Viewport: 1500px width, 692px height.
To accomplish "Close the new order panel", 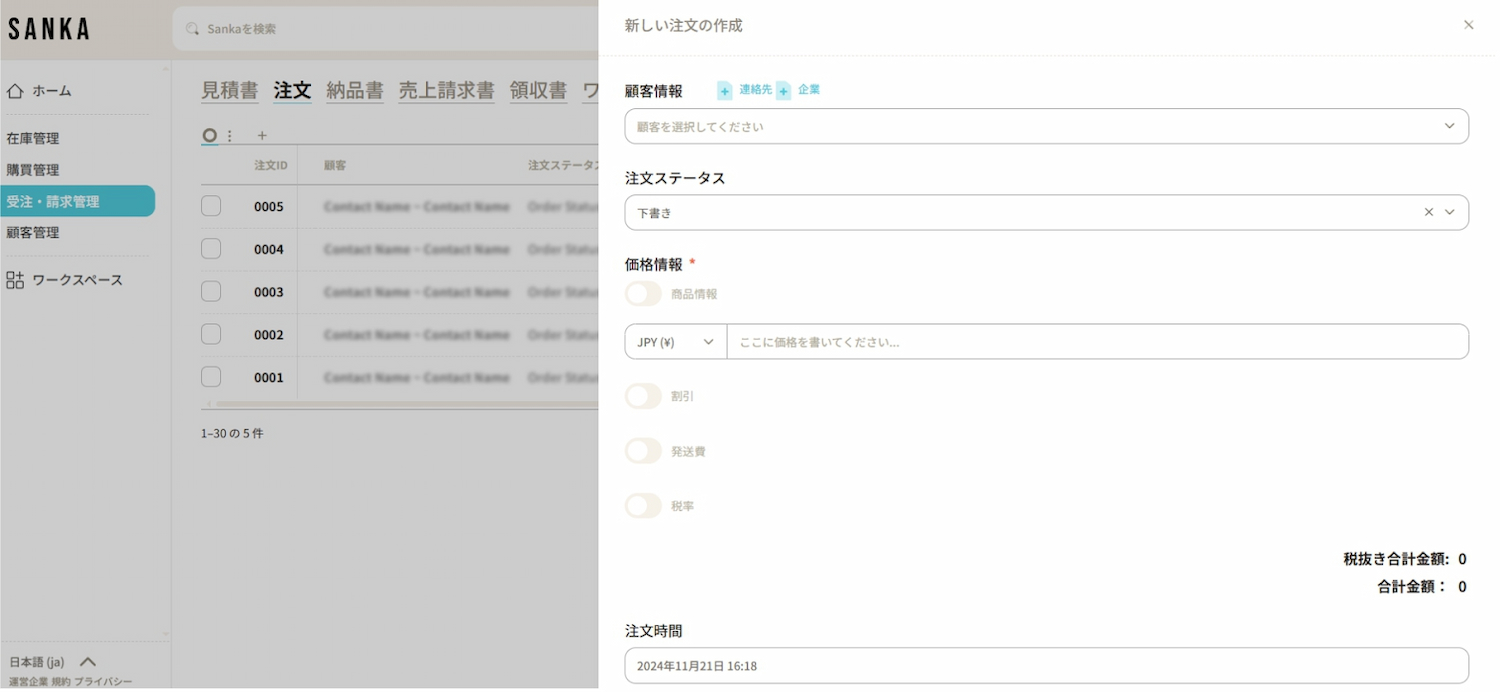I will click(1468, 25).
